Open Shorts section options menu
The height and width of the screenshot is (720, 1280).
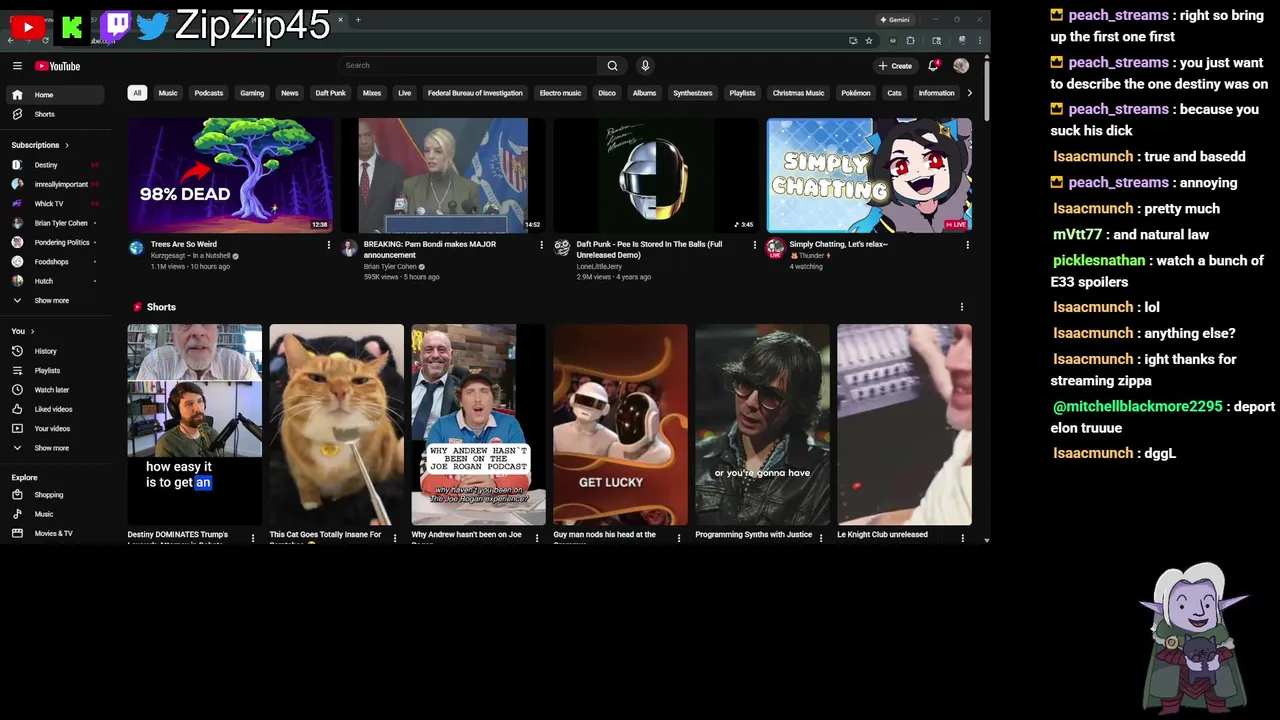pyautogui.click(x=962, y=307)
